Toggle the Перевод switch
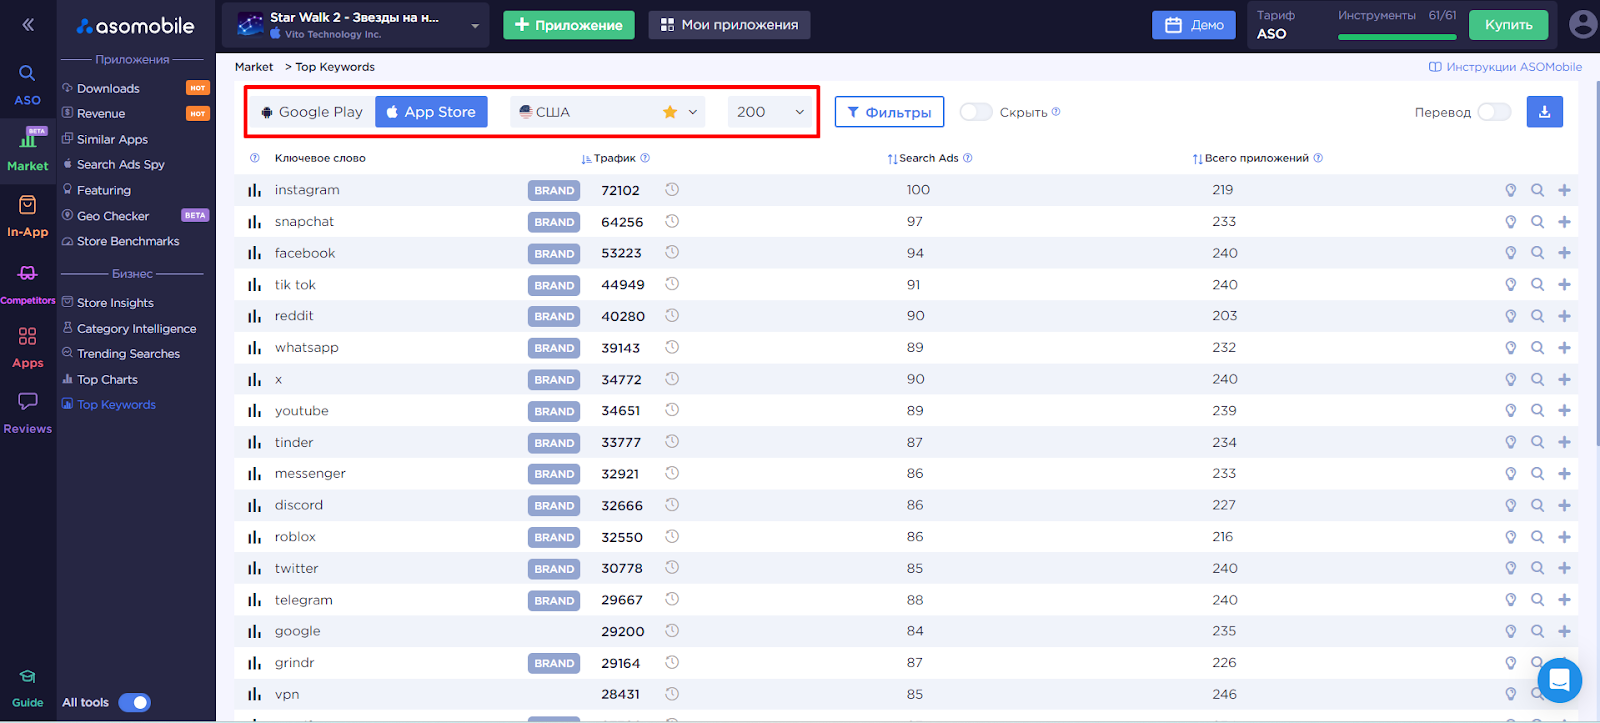This screenshot has height=723, width=1600. [1494, 112]
